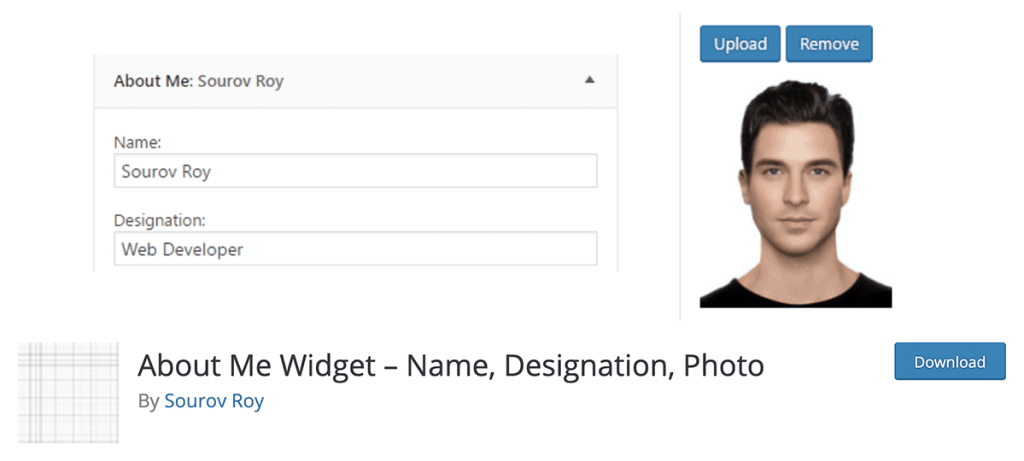Click the plaid plugin icon thumbnail
Viewport: 1024px width, 461px height.
pyautogui.click(x=68, y=392)
